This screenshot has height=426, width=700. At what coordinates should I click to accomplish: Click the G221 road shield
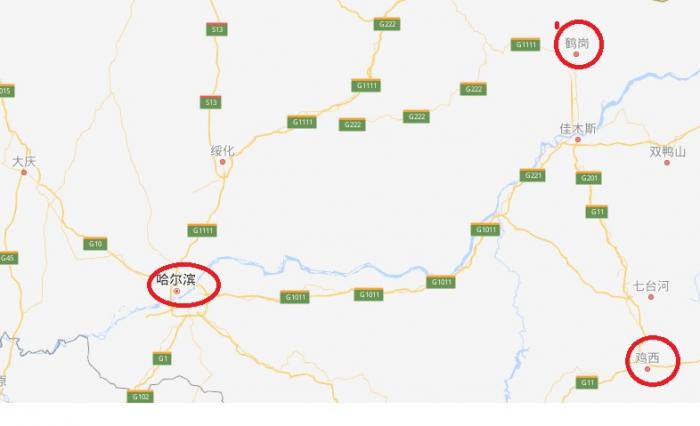coord(533,175)
